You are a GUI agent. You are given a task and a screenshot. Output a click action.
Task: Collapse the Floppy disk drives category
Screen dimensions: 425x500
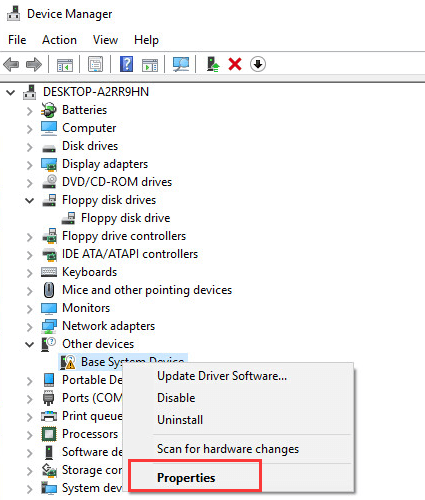[30, 200]
